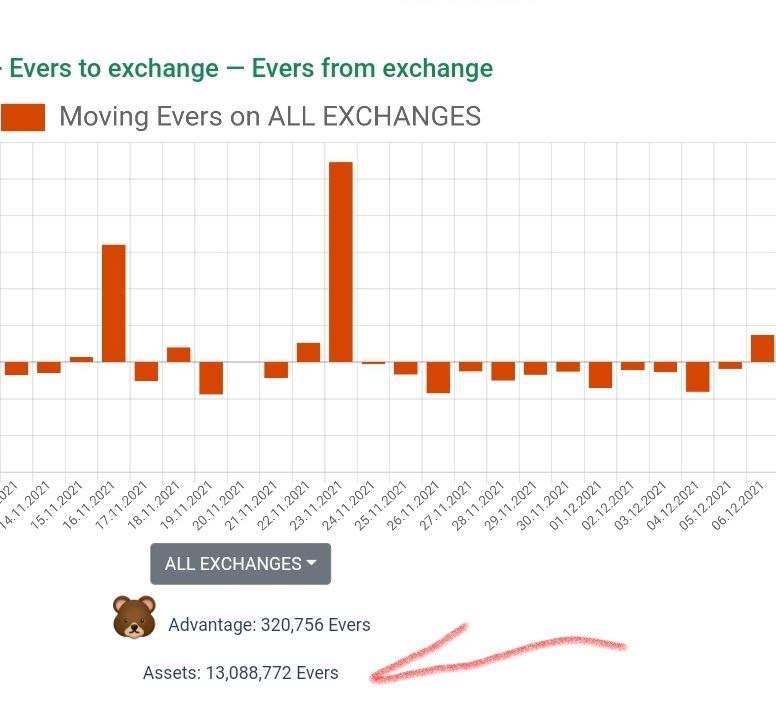The image size is (776, 713).
Task: Click the Advantage: 320,756 Evers text
Action: pos(269,625)
